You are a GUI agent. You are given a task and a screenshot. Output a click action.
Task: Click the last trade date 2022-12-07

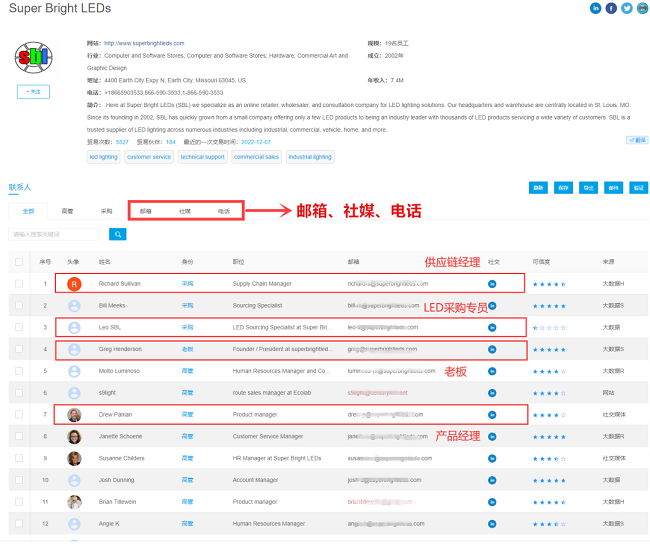(256, 142)
